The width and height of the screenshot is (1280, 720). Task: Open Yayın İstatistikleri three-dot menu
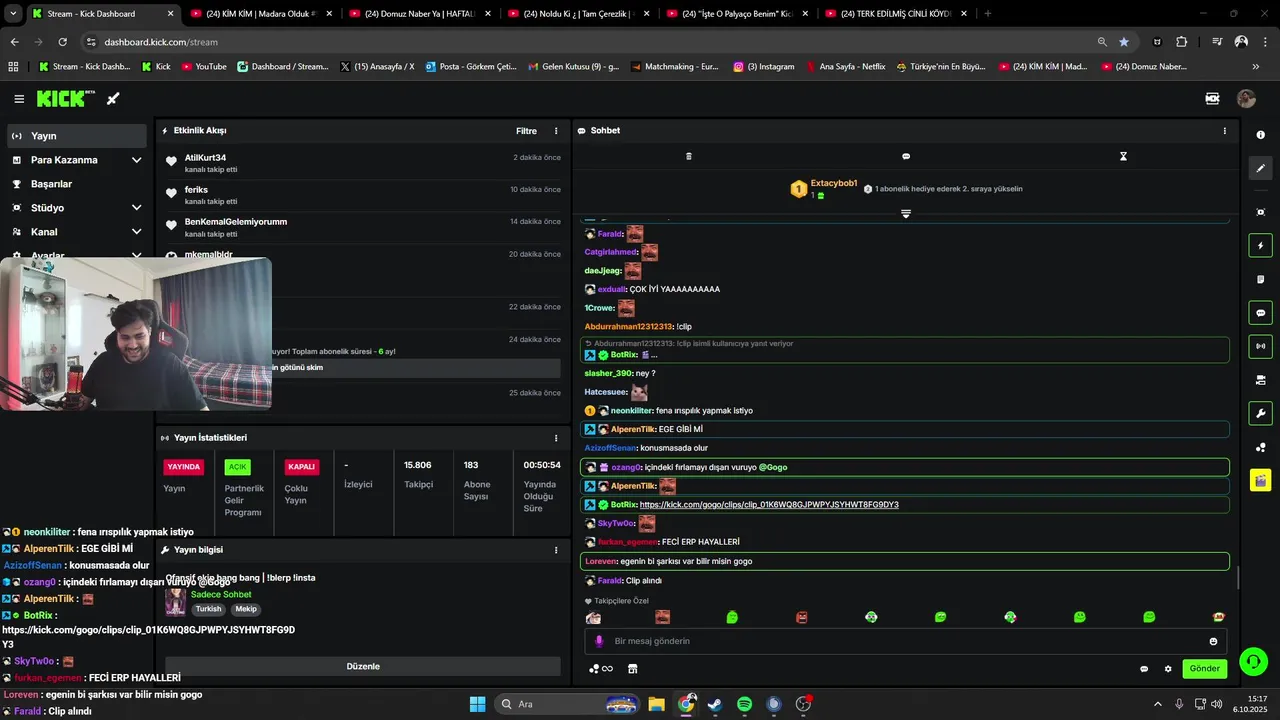[556, 438]
